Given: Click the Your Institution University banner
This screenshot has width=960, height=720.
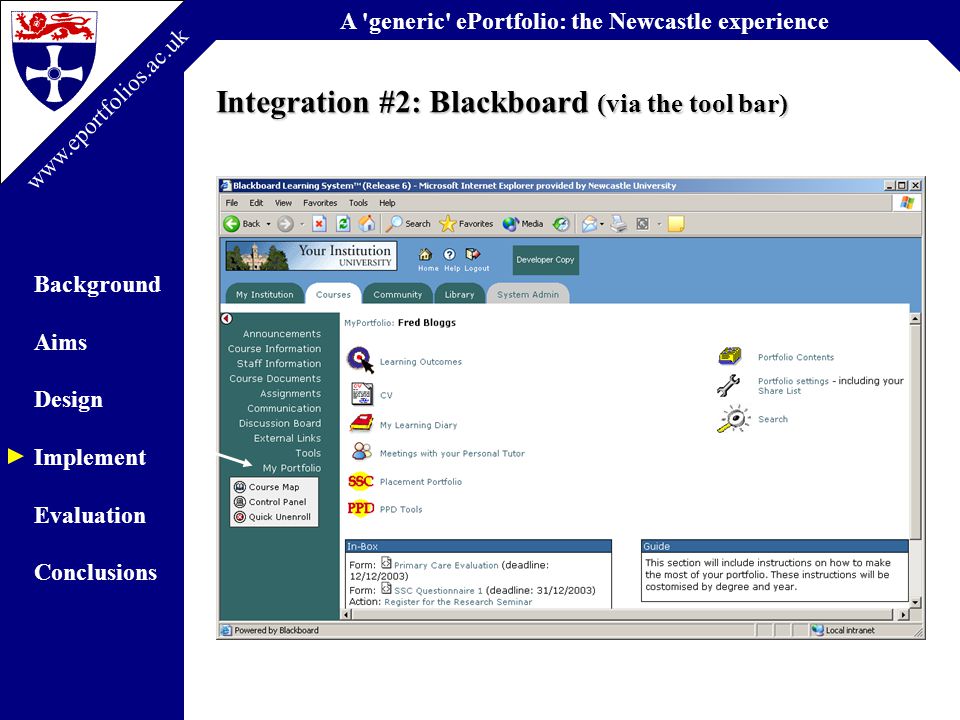Looking at the screenshot, I should (312, 256).
